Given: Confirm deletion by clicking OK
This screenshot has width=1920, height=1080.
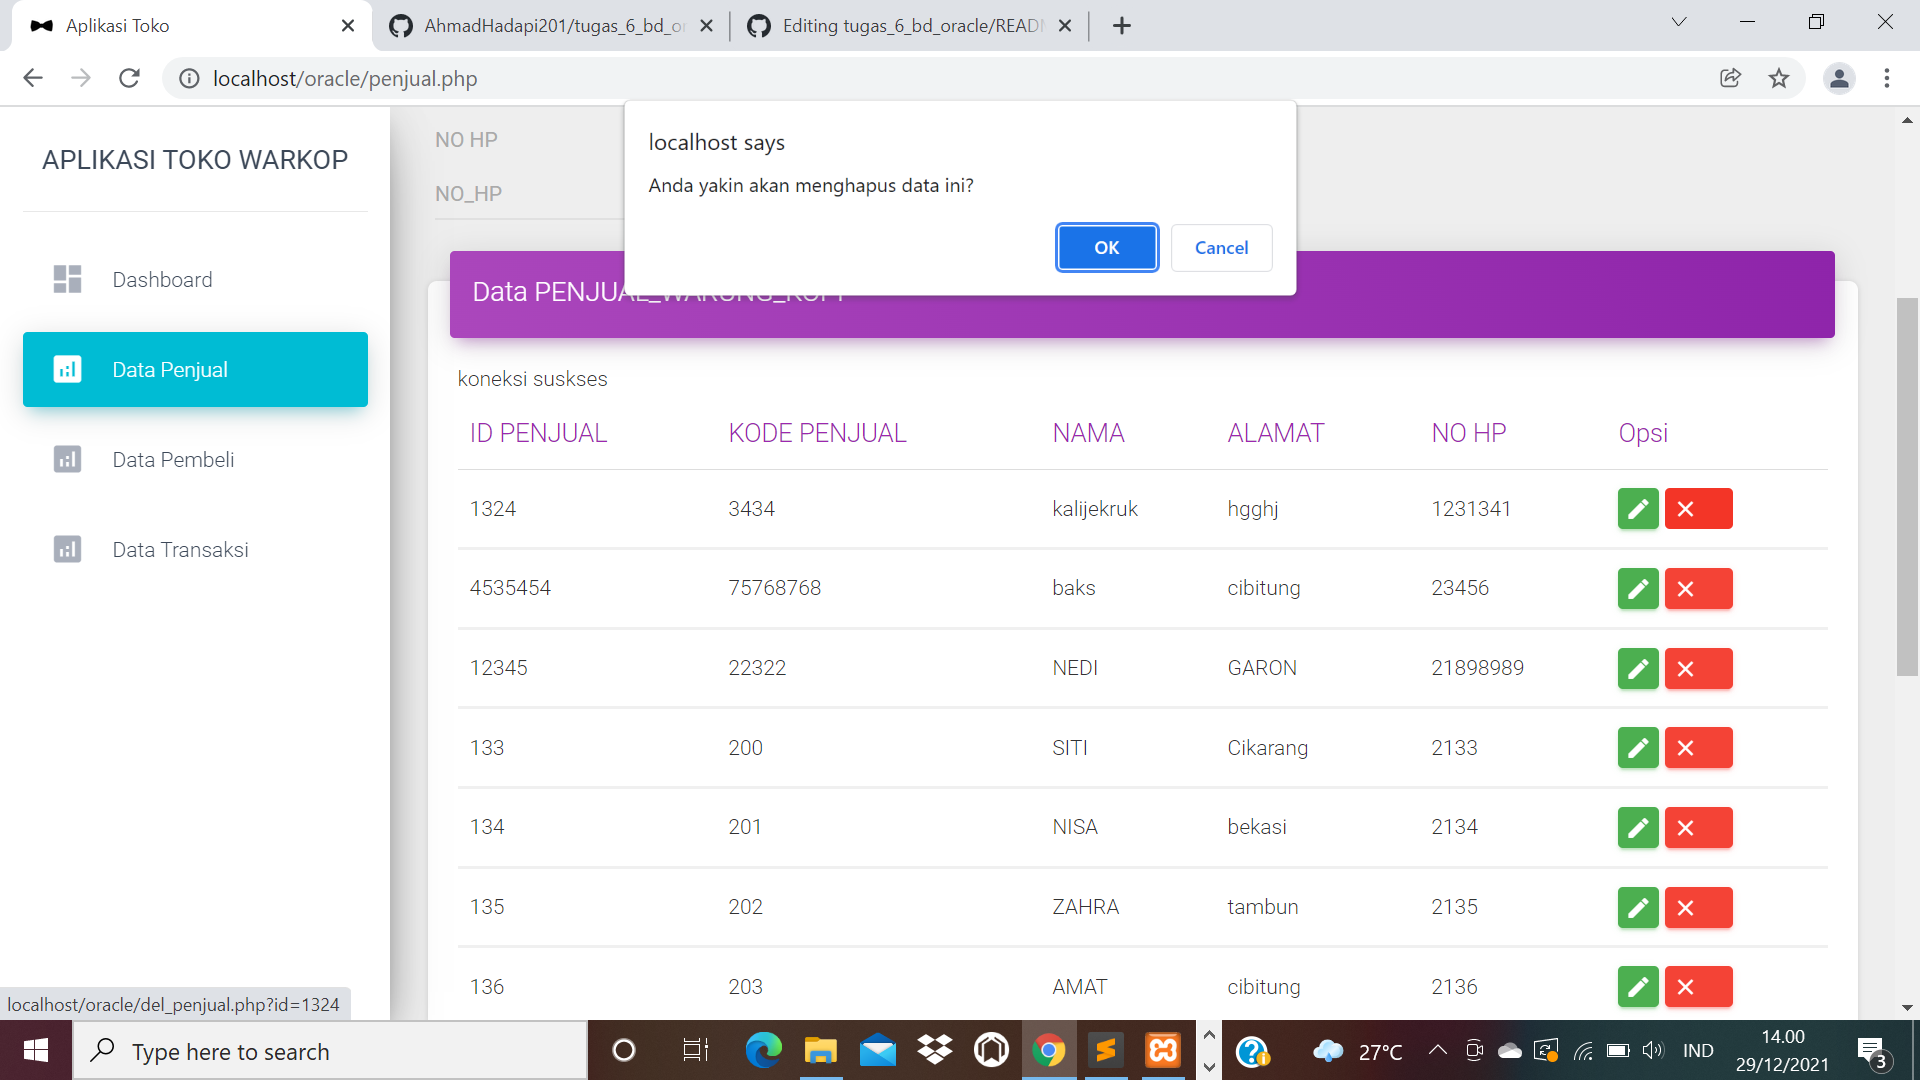Looking at the screenshot, I should tap(1106, 247).
